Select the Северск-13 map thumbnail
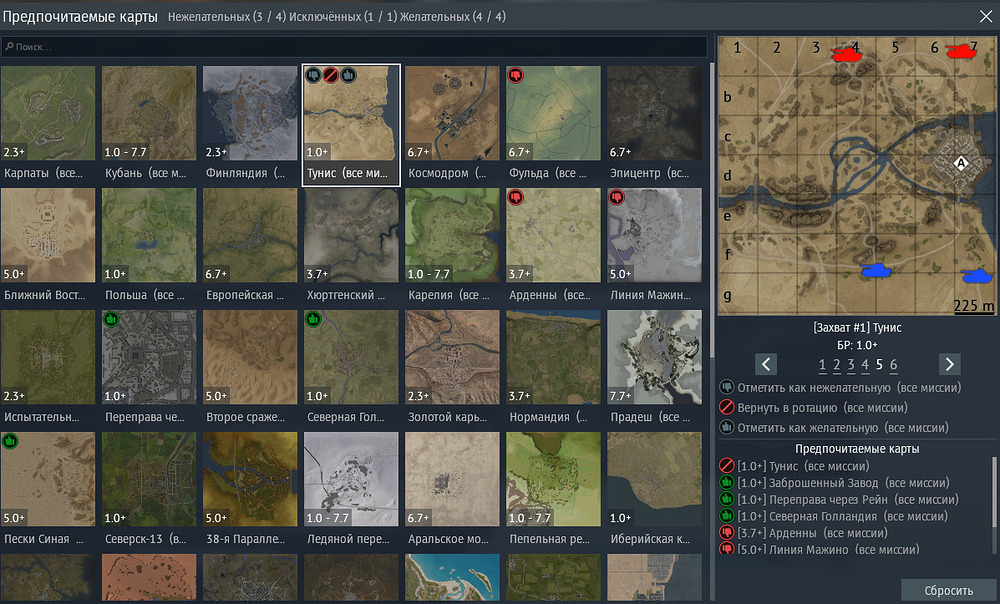The height and width of the screenshot is (604, 1000). (149, 479)
